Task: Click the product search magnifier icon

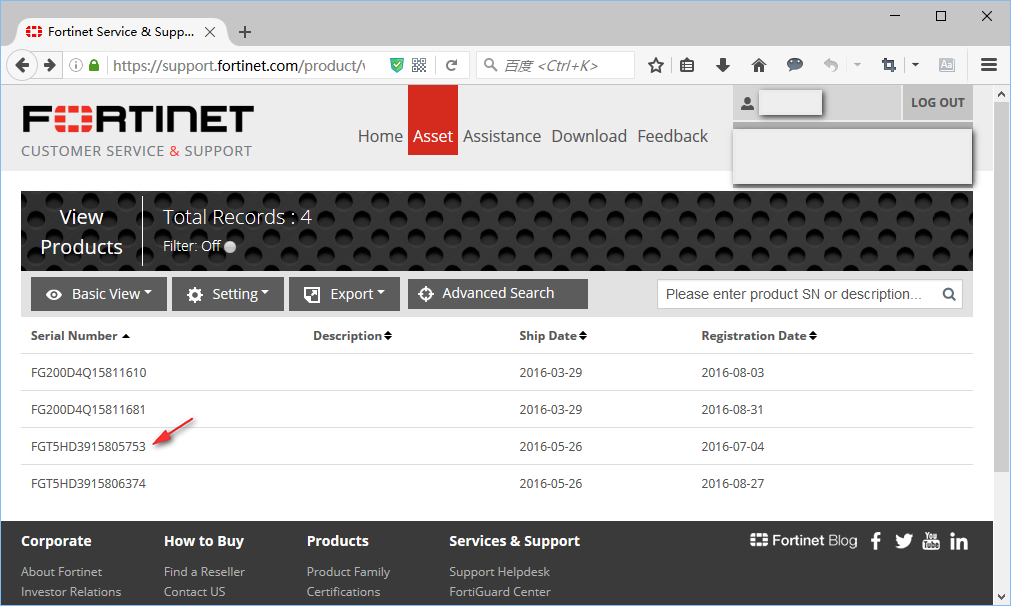Action: point(949,294)
